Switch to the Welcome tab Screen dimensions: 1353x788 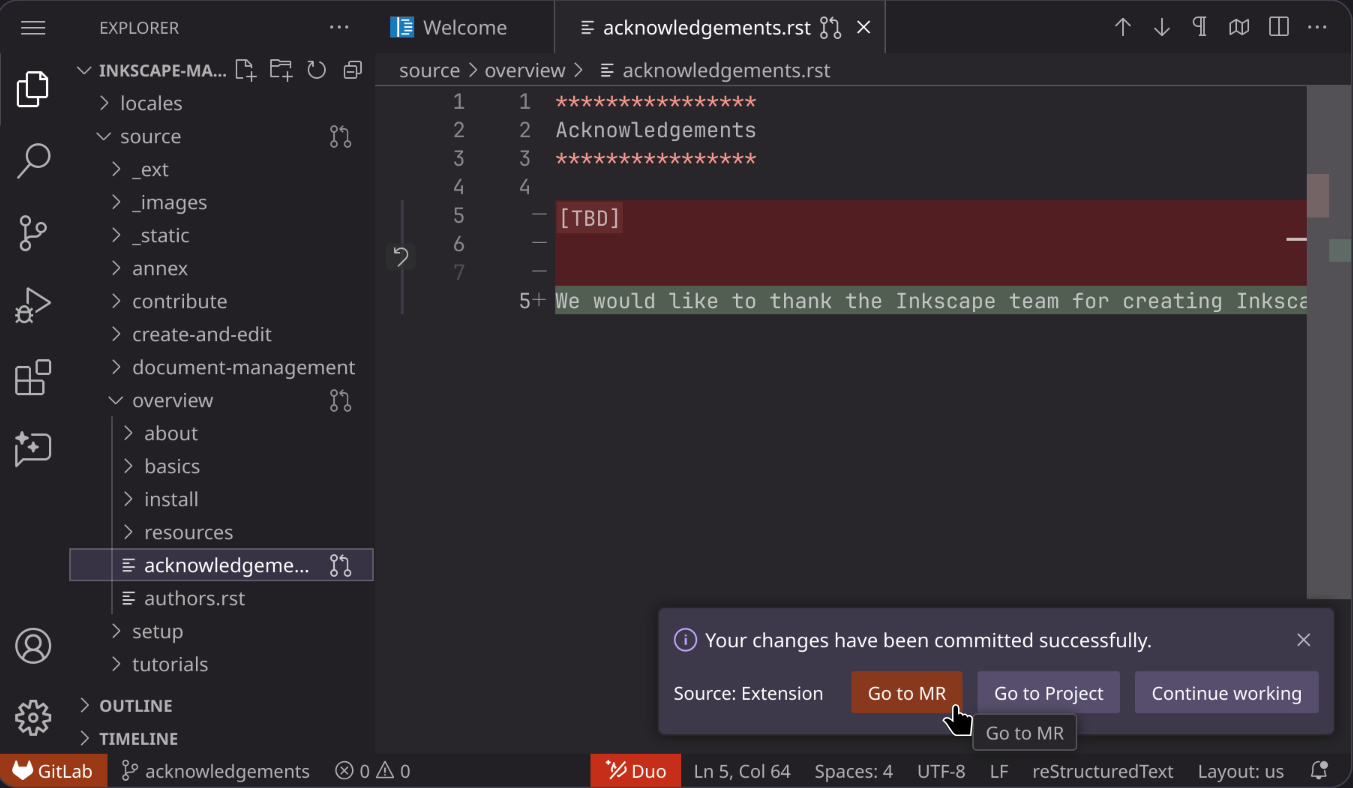point(465,28)
